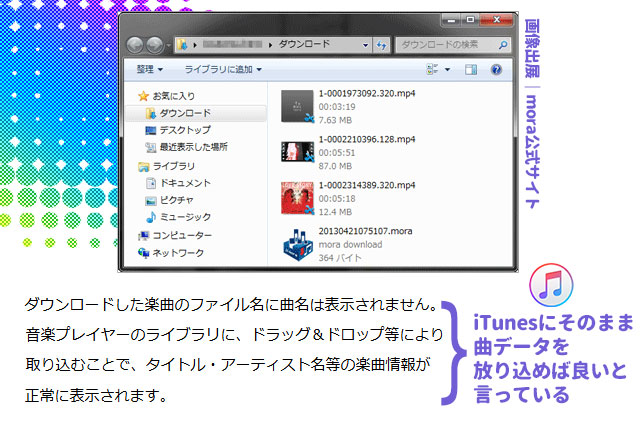Screen dimensions: 640x426
Task: Expand the address bar history dropdown
Action: 363,45
